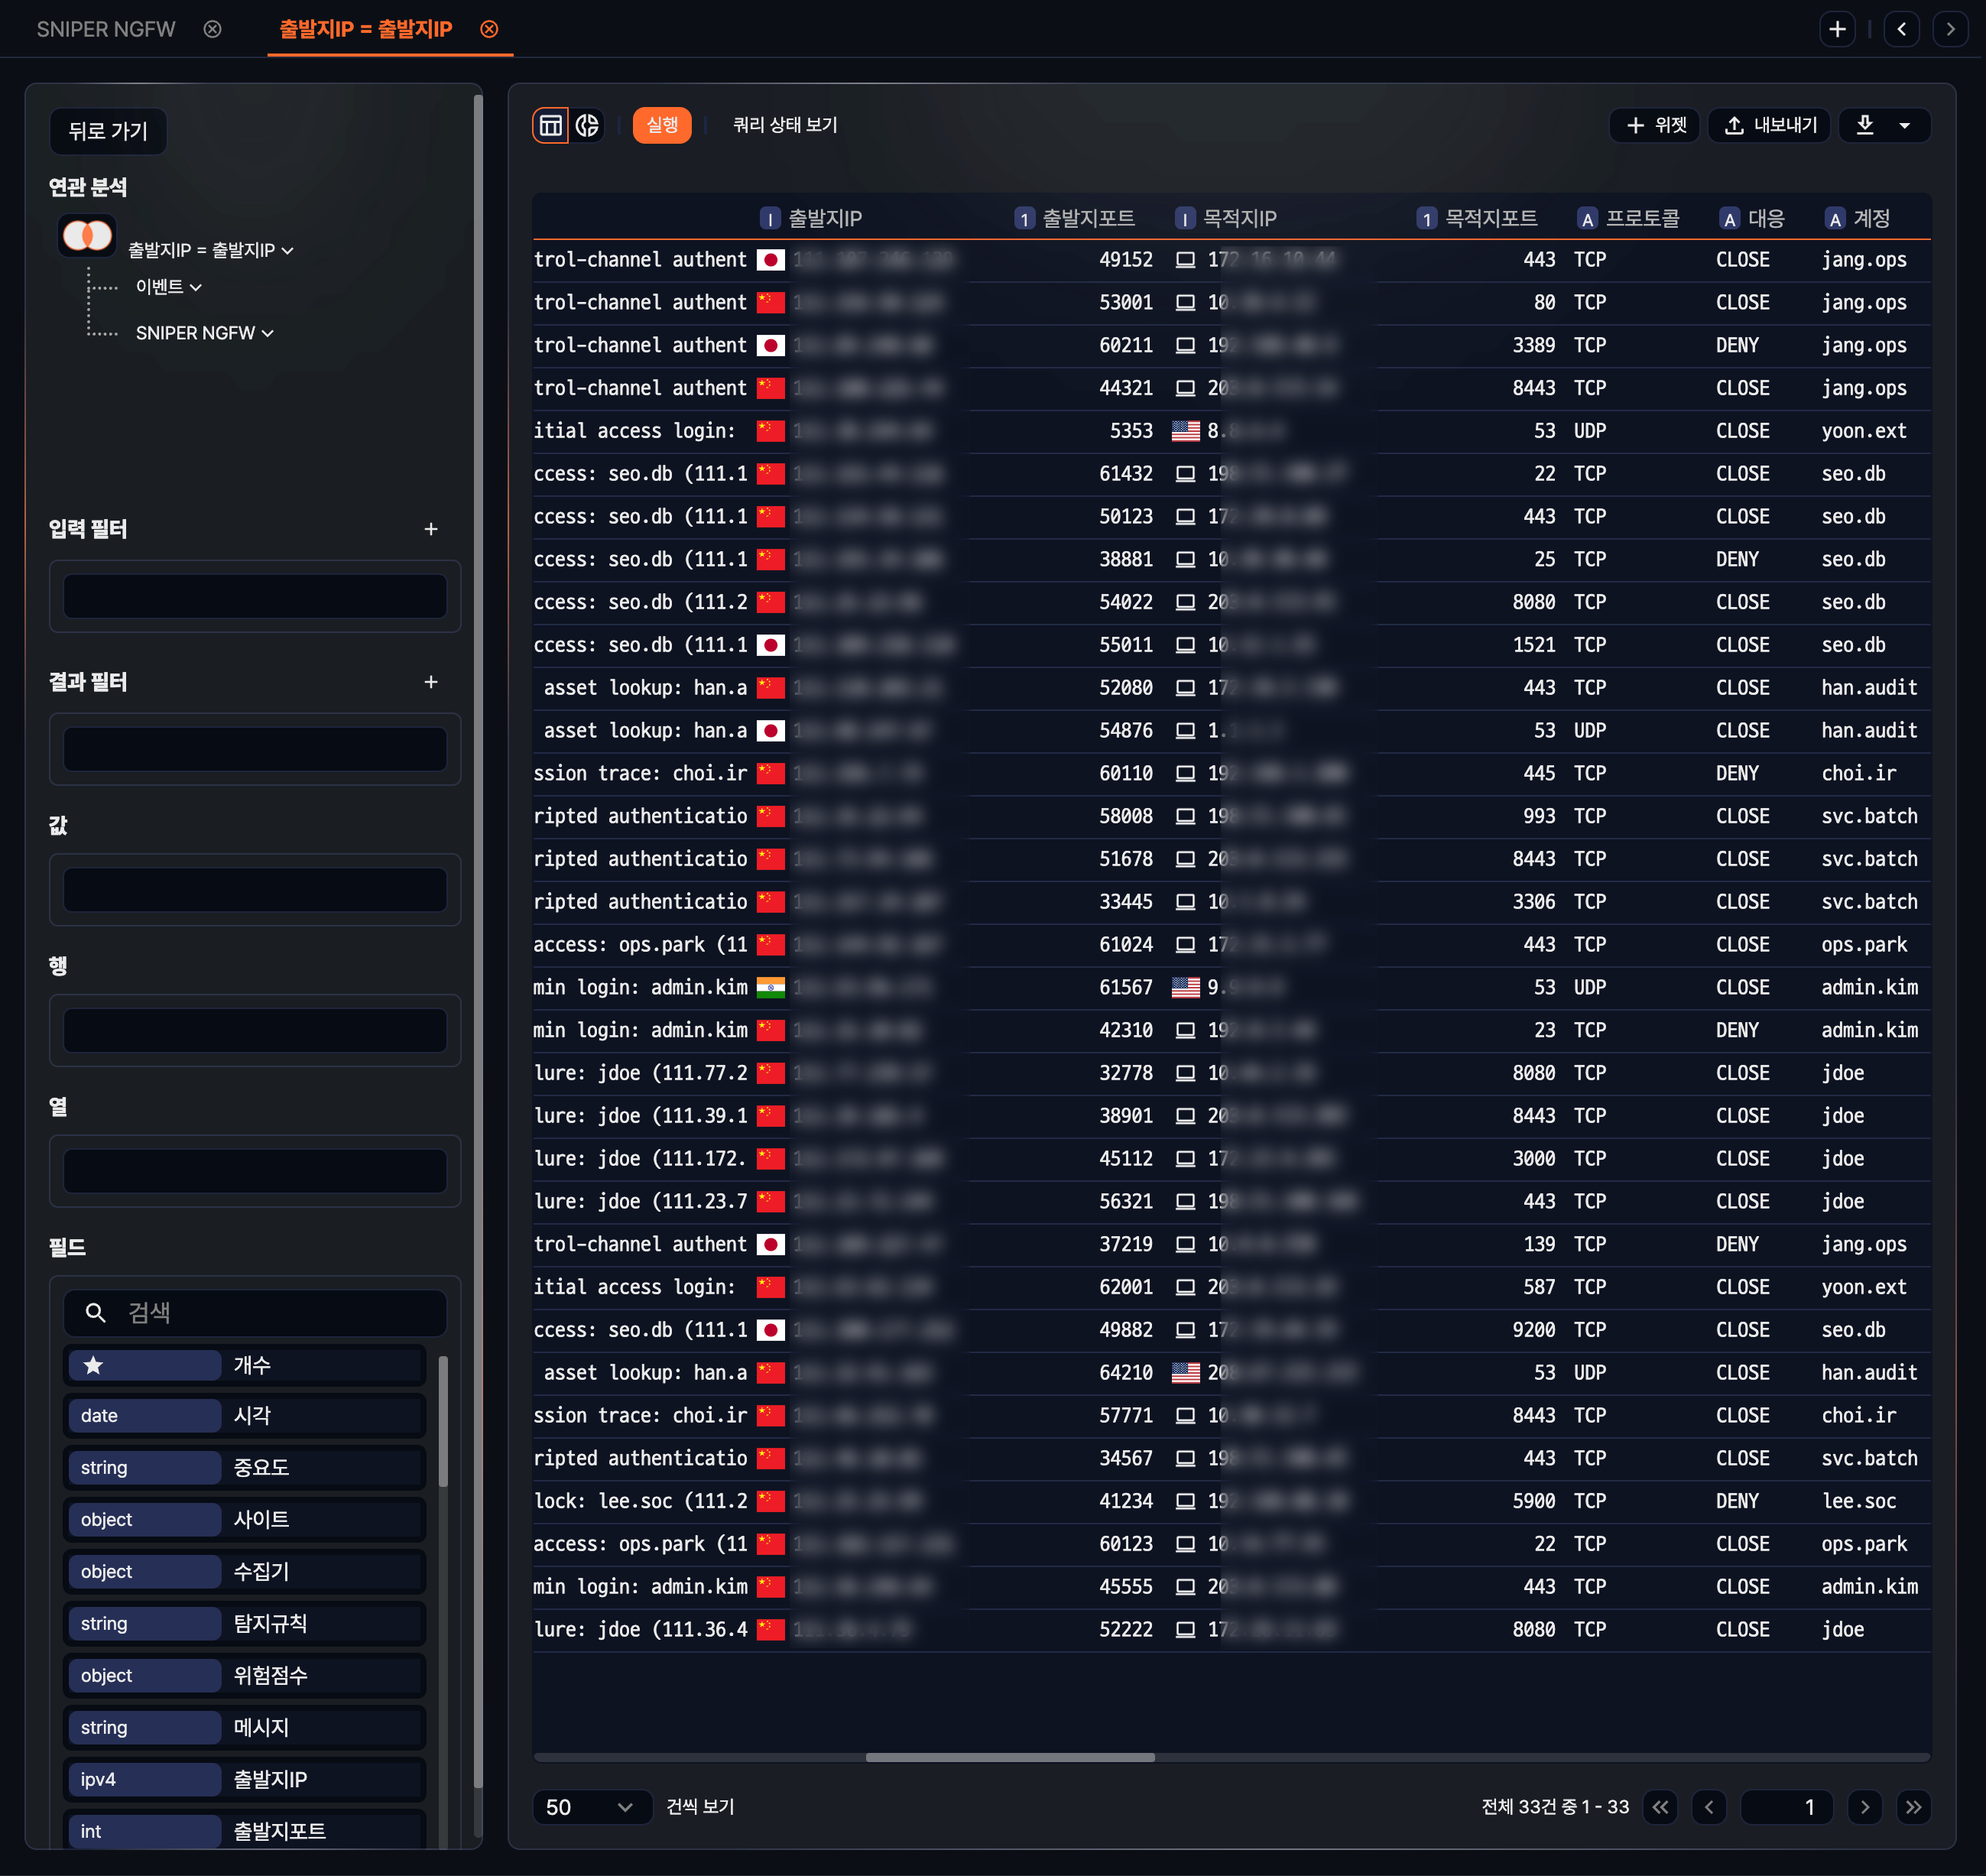This screenshot has width=1986, height=1876.
Task: Go to the first page
Action: 1660,1807
